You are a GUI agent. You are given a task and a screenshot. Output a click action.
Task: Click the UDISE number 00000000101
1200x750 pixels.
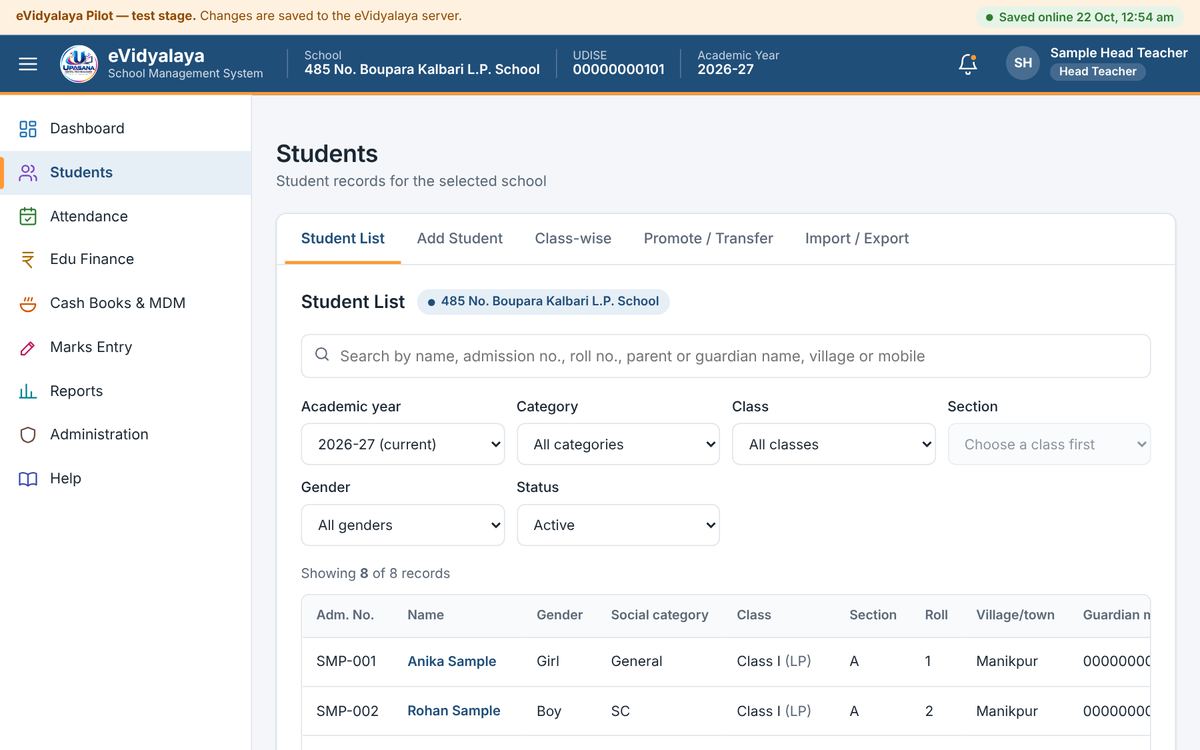[x=618, y=70]
